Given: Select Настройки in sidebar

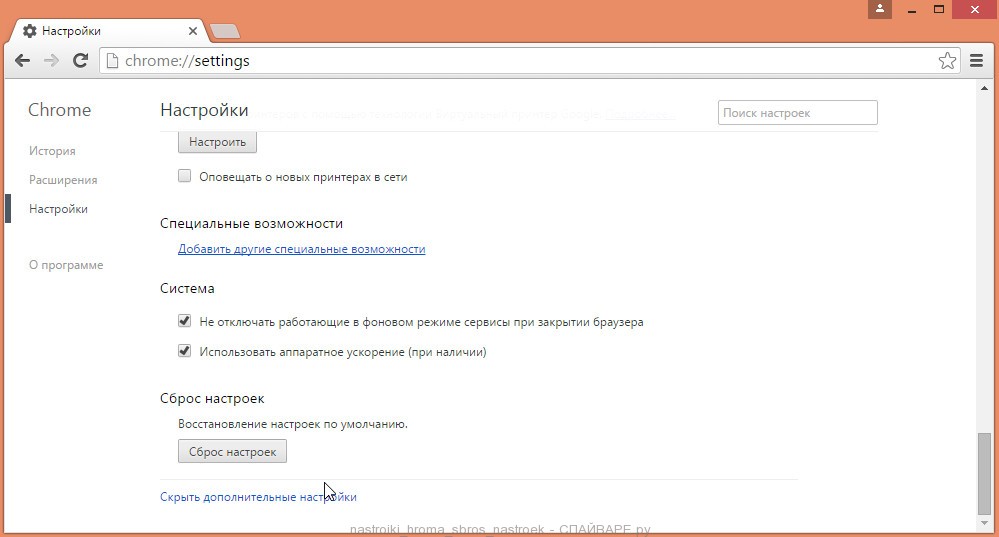Looking at the screenshot, I should tap(58, 209).
